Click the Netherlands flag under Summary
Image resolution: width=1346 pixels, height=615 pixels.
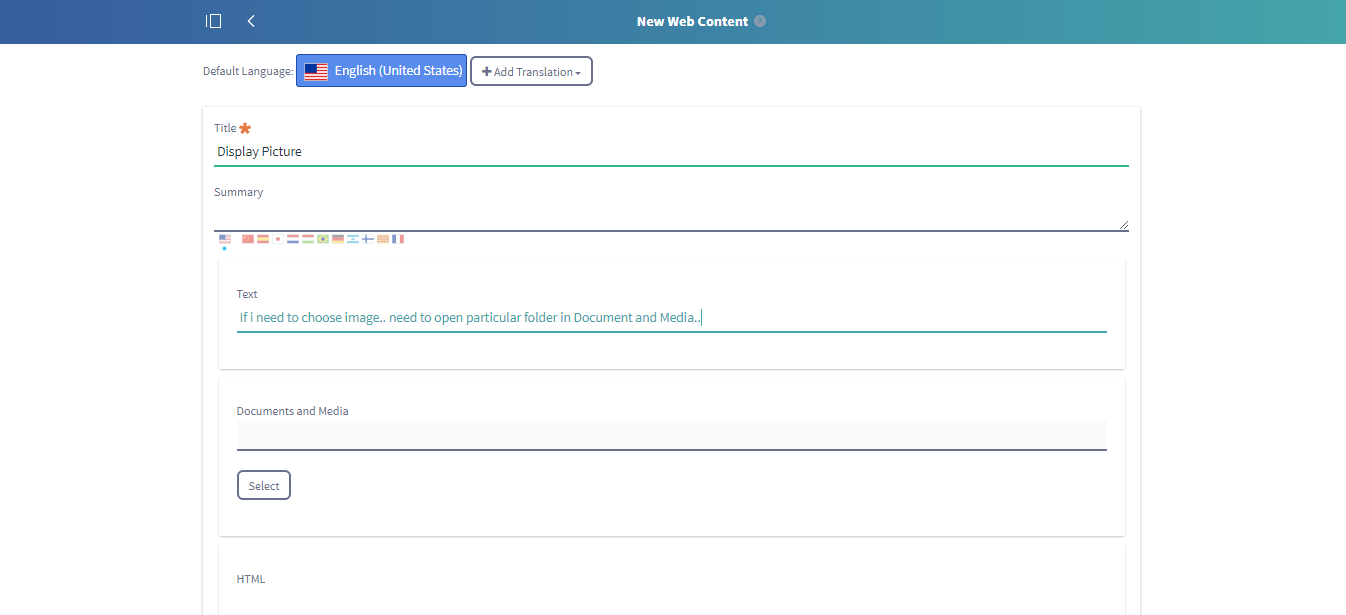pyautogui.click(x=293, y=239)
